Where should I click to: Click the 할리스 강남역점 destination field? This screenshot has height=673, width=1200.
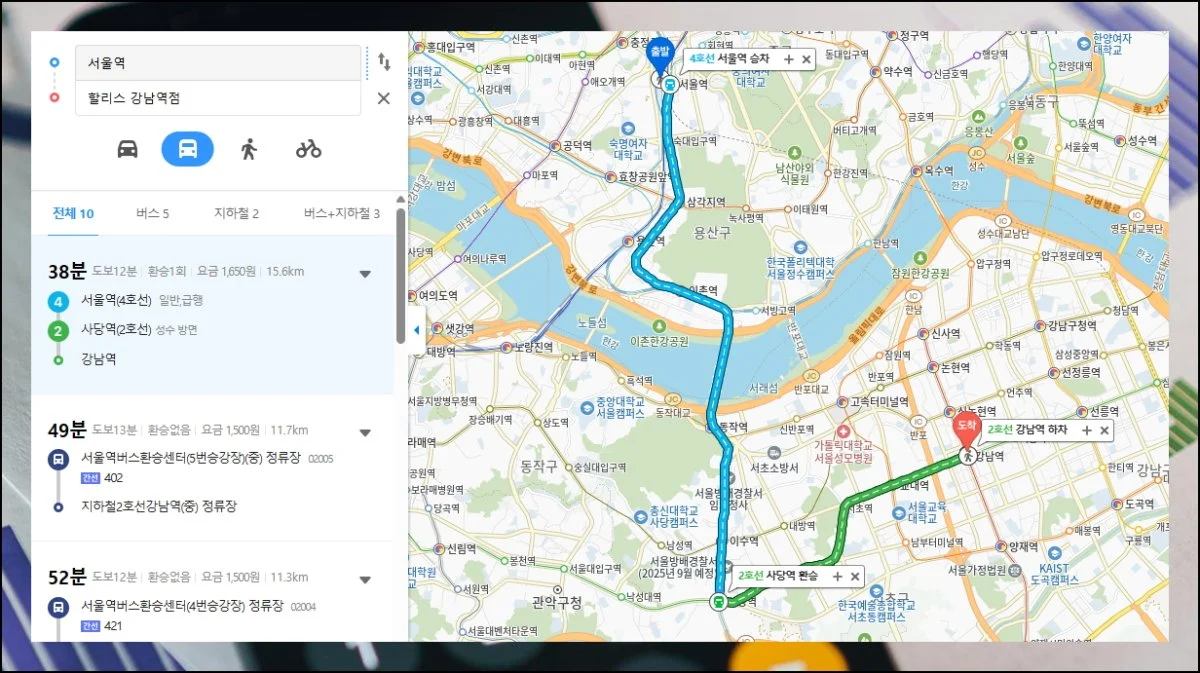tap(218, 98)
